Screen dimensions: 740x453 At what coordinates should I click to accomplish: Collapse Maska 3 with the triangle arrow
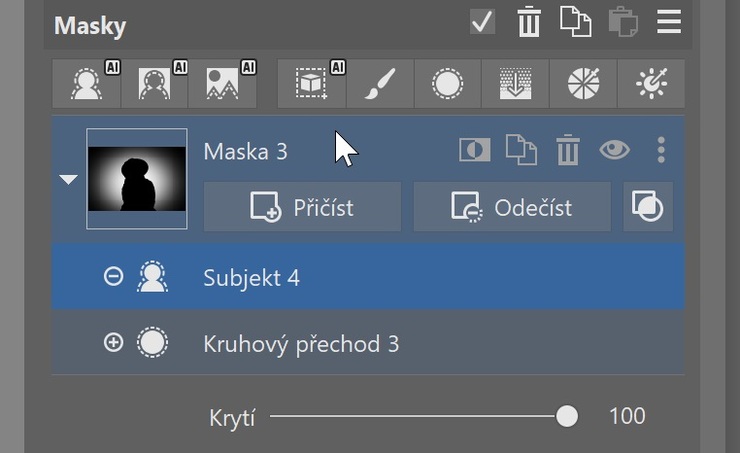(68, 179)
